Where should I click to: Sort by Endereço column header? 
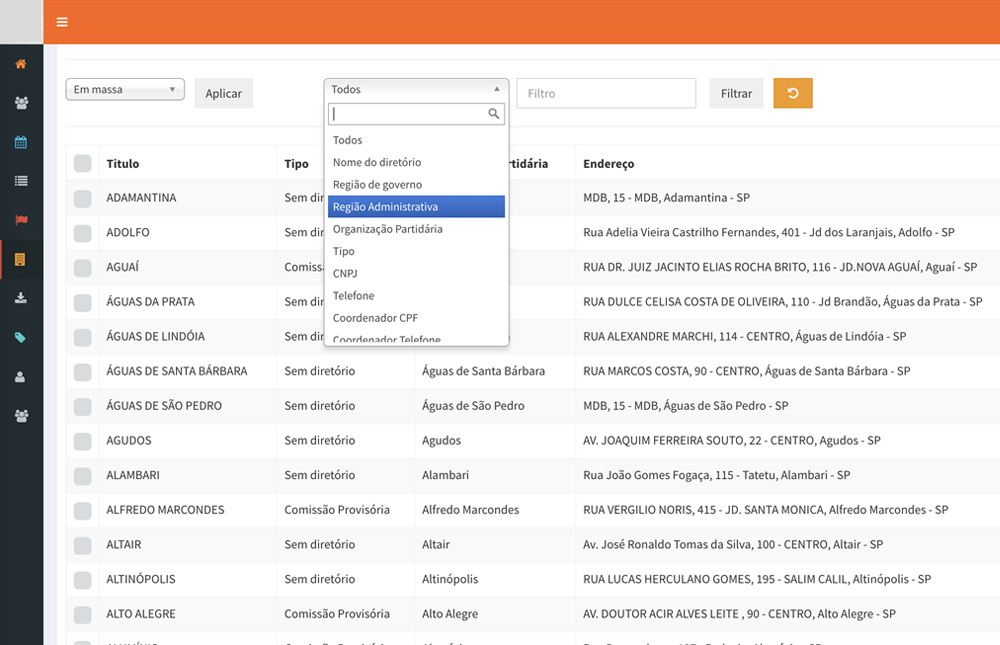[608, 163]
